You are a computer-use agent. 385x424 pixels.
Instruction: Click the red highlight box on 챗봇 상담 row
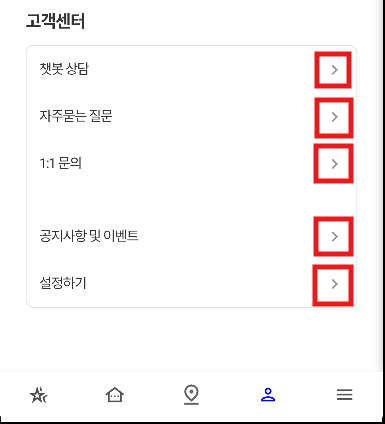coord(333,70)
